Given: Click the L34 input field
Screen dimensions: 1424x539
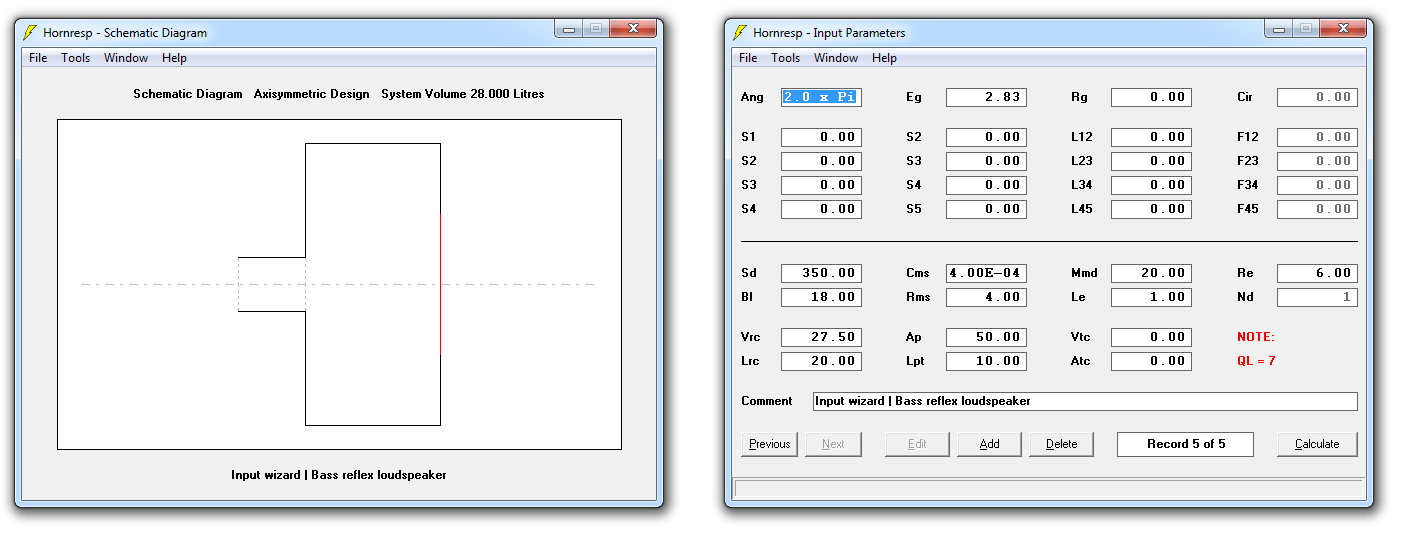Looking at the screenshot, I should coord(1151,185).
